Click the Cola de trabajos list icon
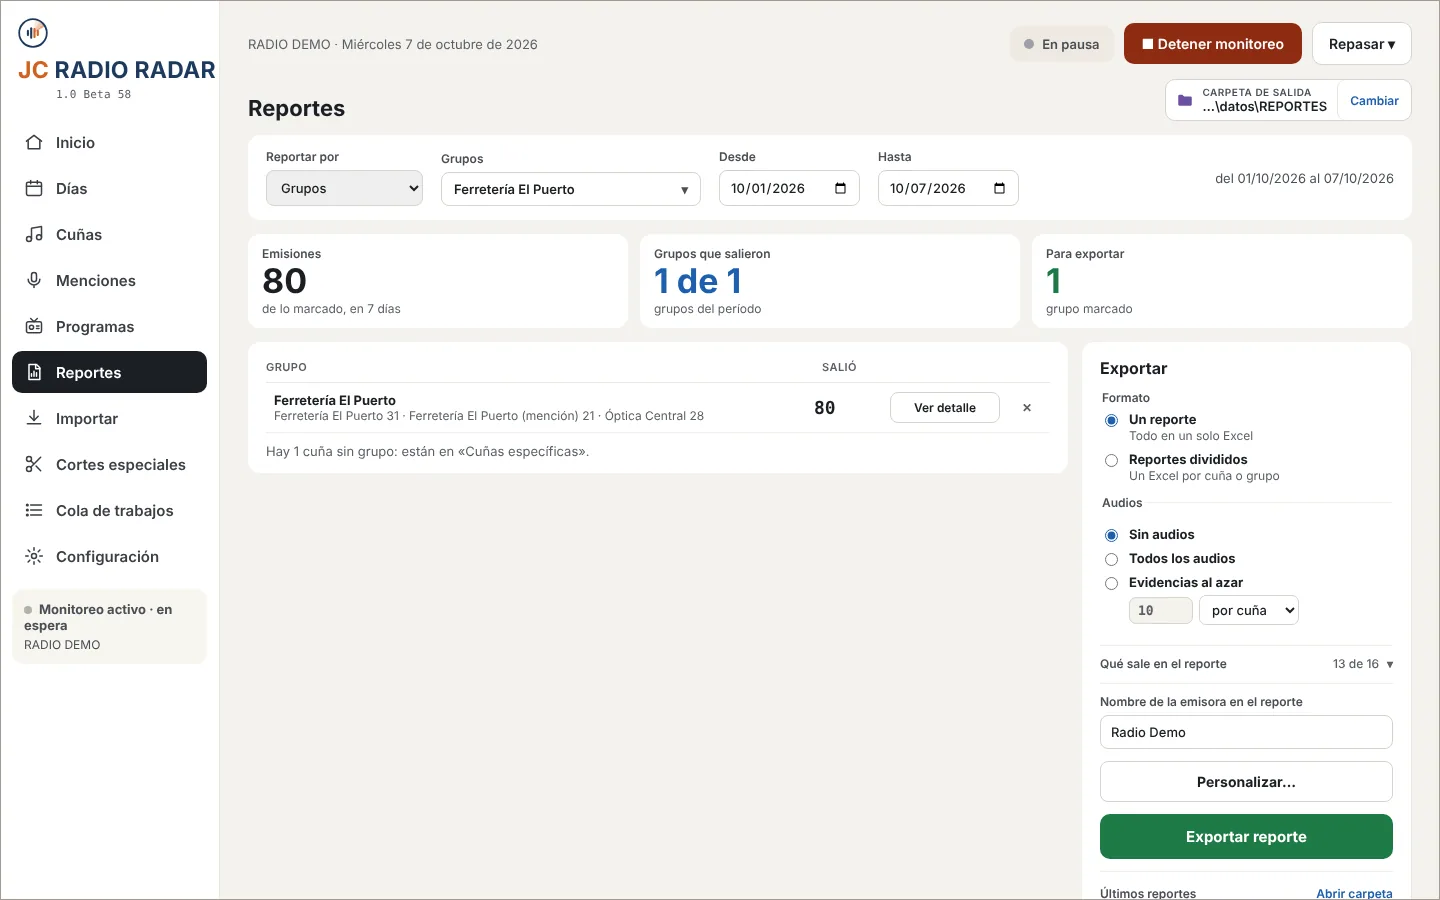The width and height of the screenshot is (1440, 900). (x=34, y=511)
